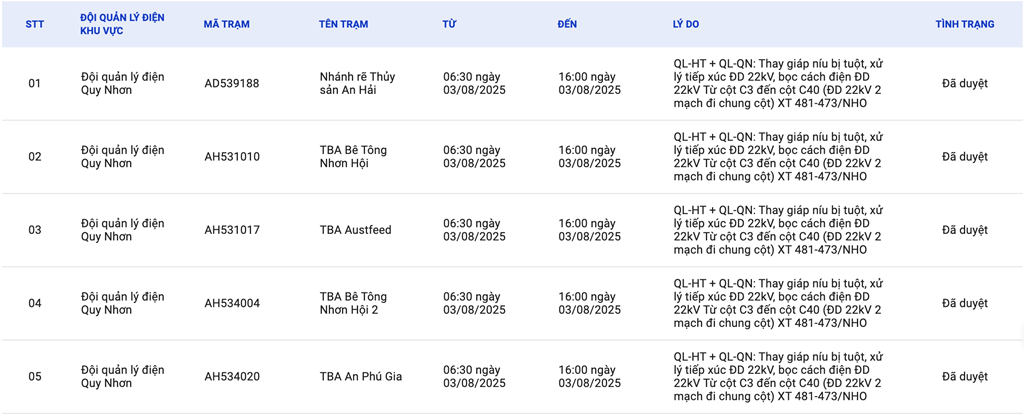Click the Đội quản lý điện khu vực header
This screenshot has height=415, width=1024.
(x=123, y=24)
